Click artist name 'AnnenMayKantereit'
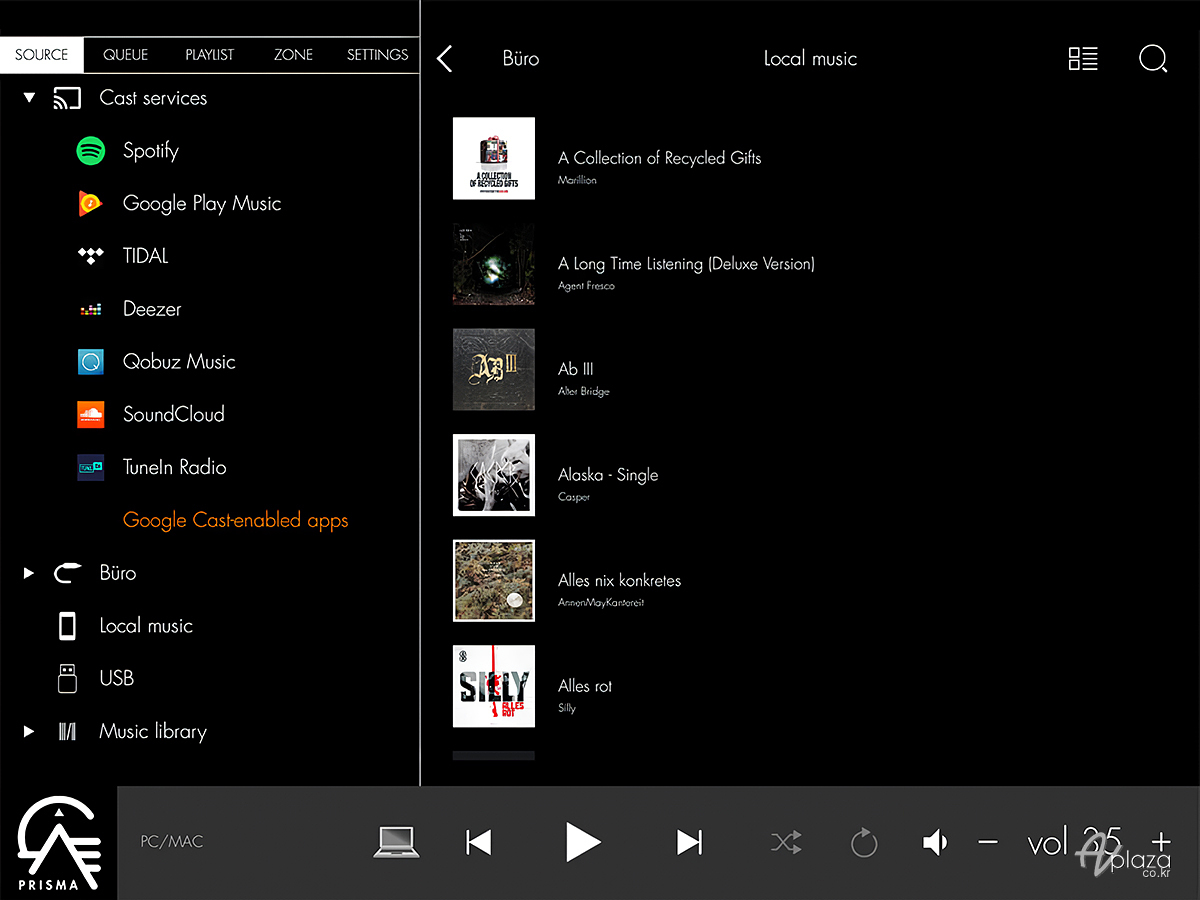This screenshot has width=1200, height=900. coord(601,603)
